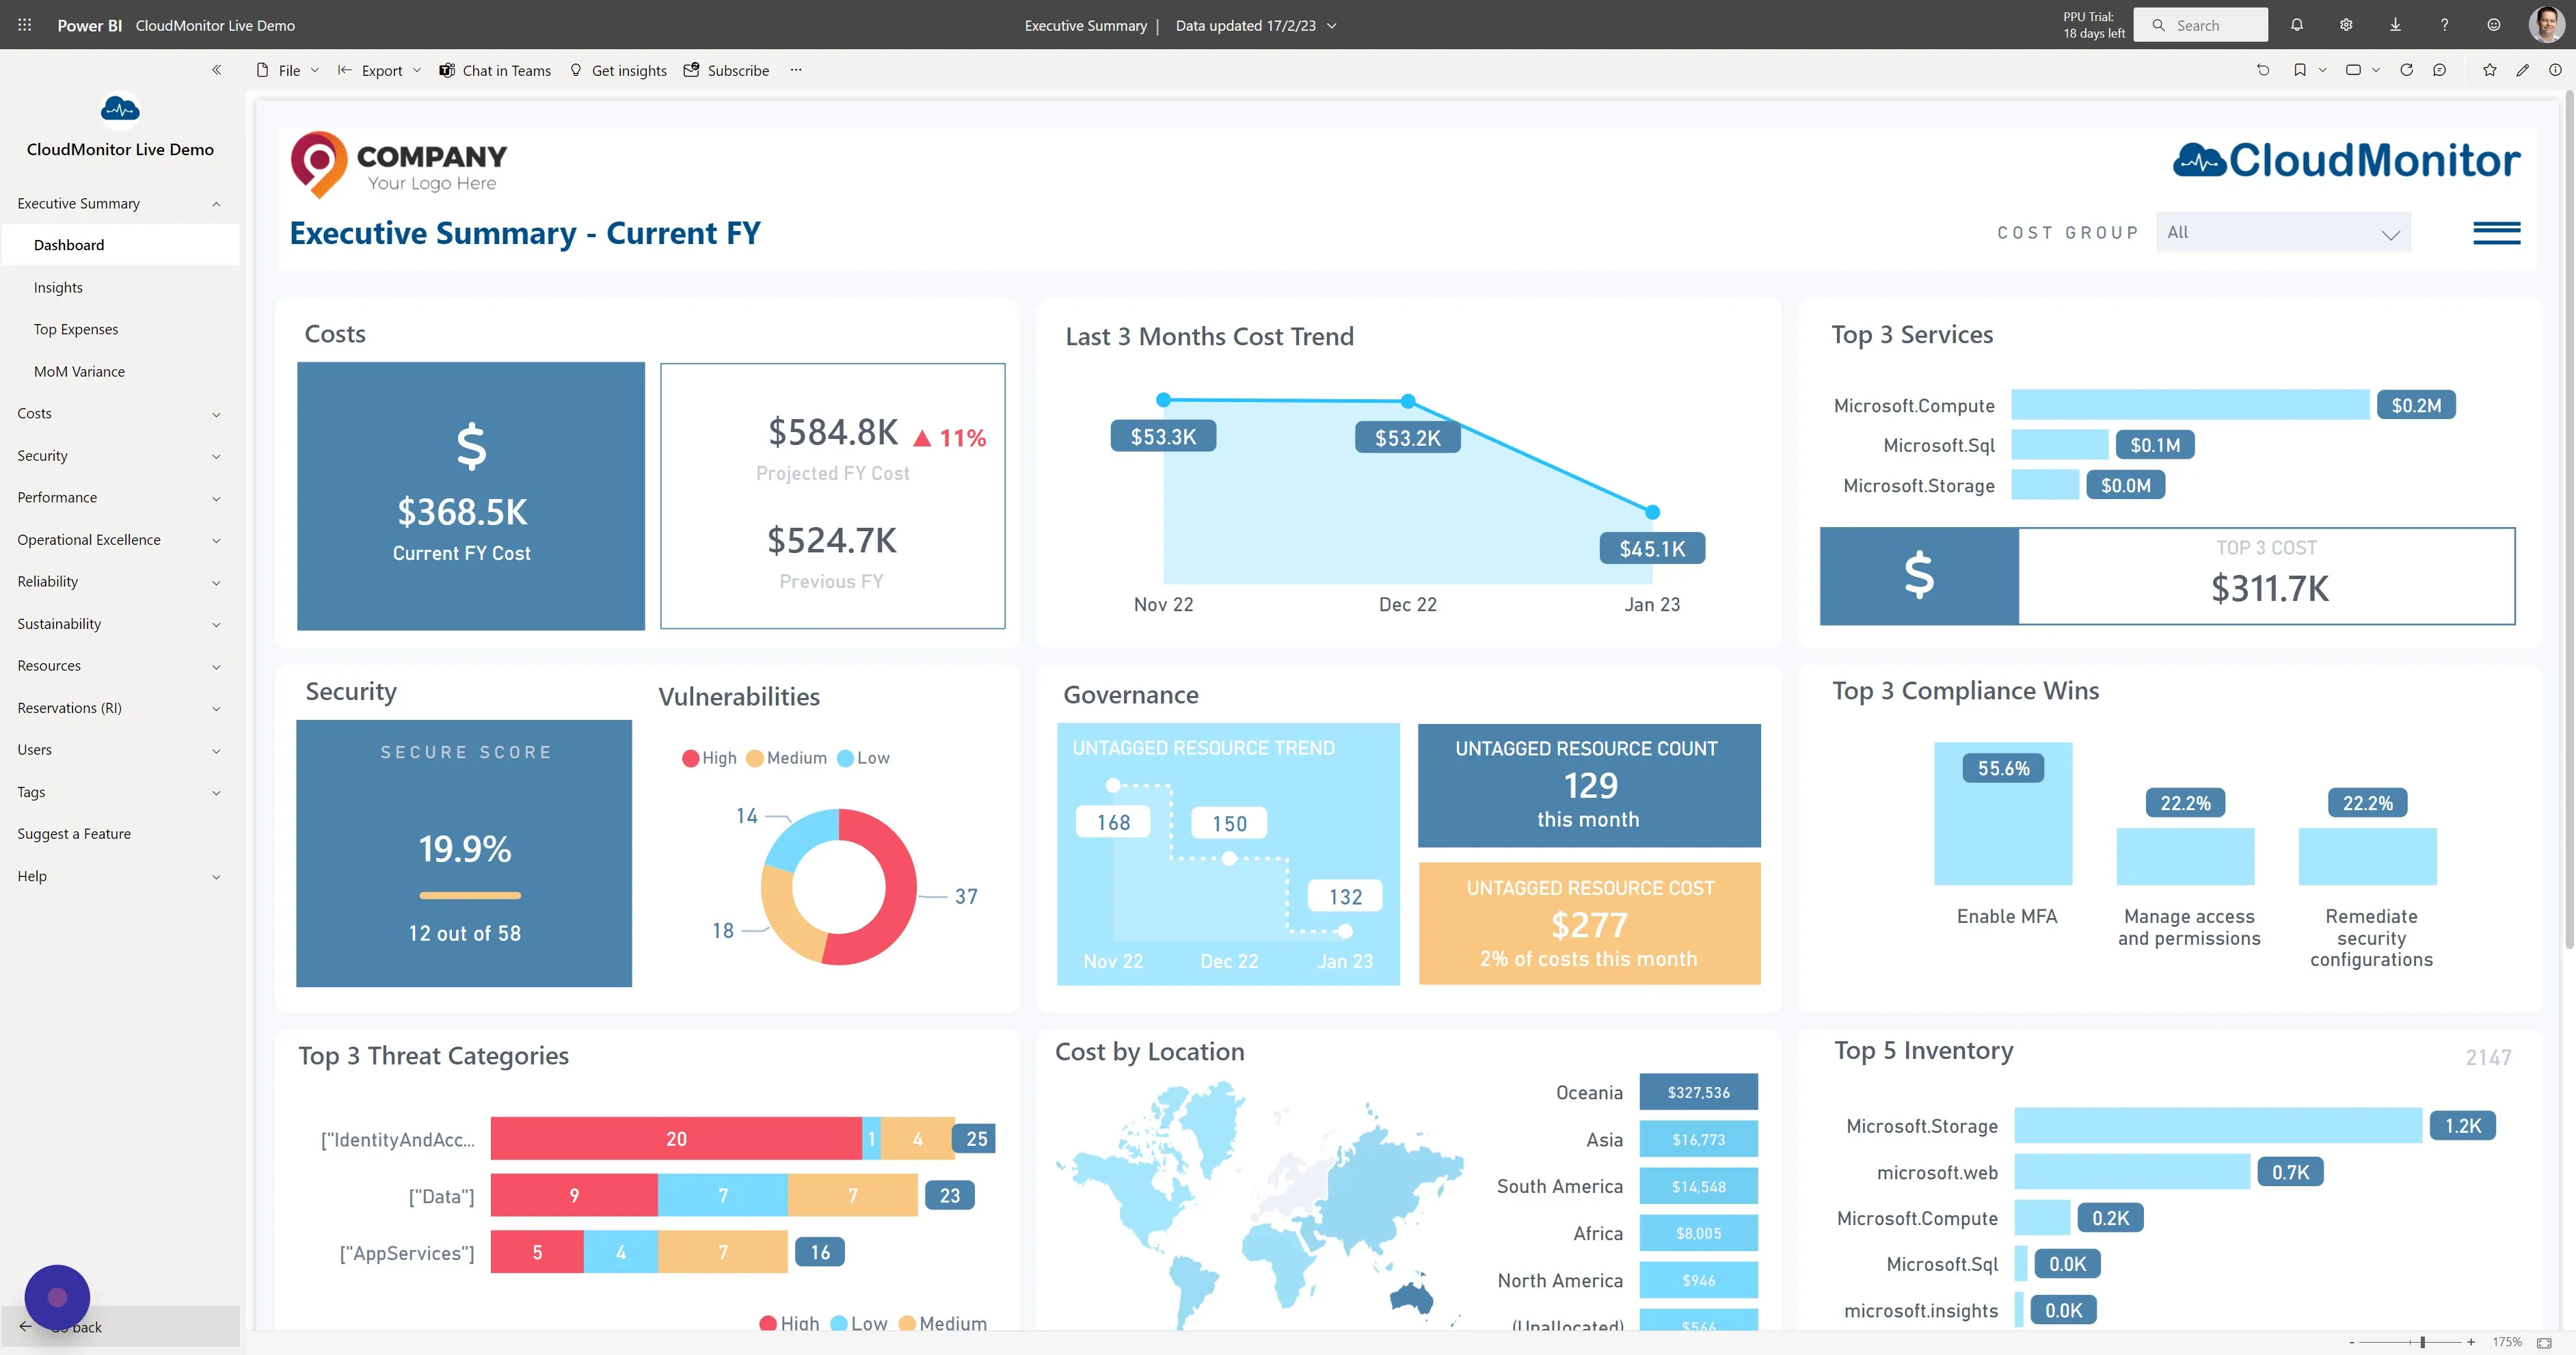Refresh the report visuals
The width and height of the screenshot is (2576, 1355).
coord(2407,70)
